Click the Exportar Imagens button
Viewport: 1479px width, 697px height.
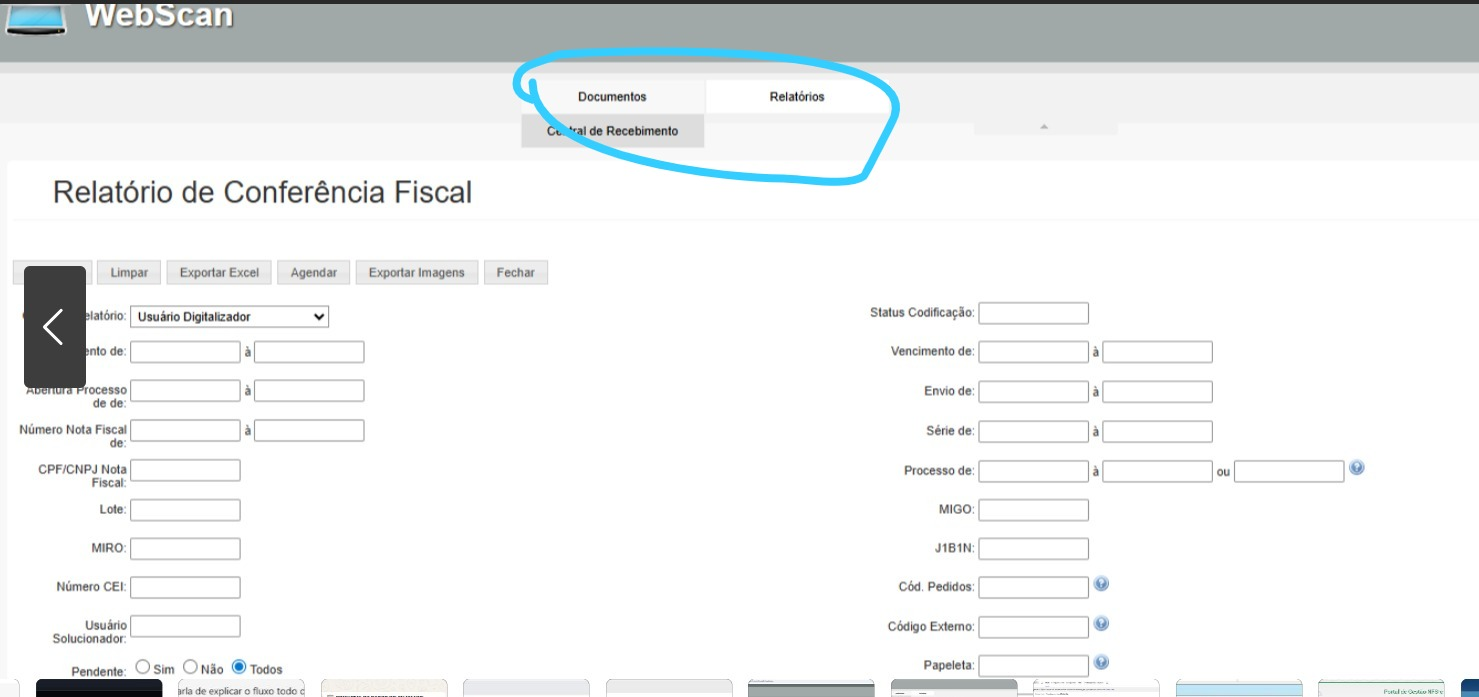point(416,272)
